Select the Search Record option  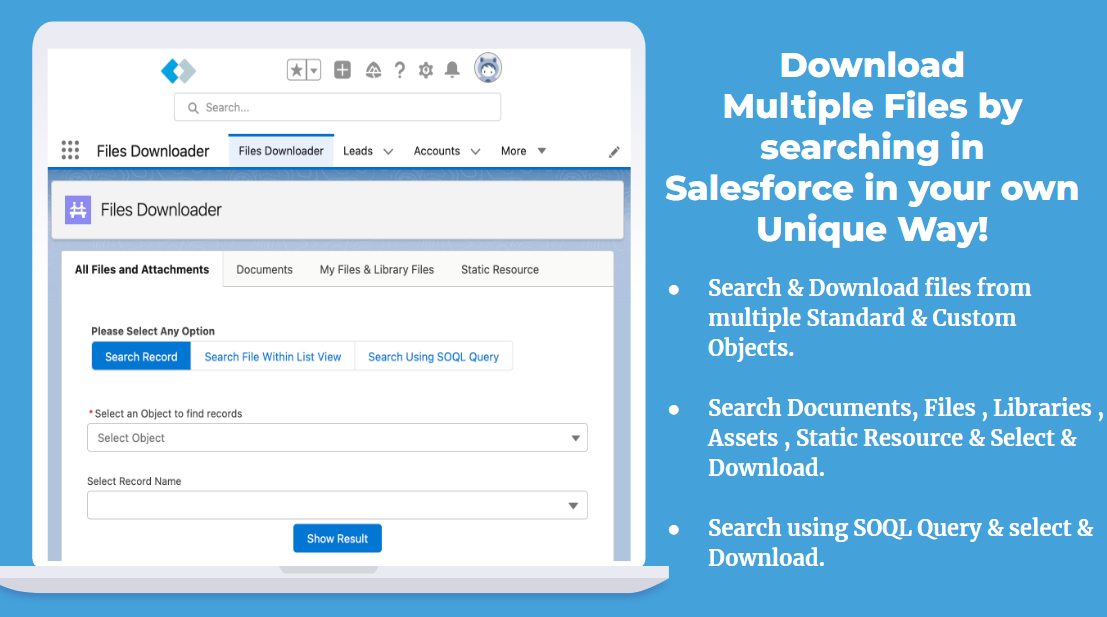(141, 356)
